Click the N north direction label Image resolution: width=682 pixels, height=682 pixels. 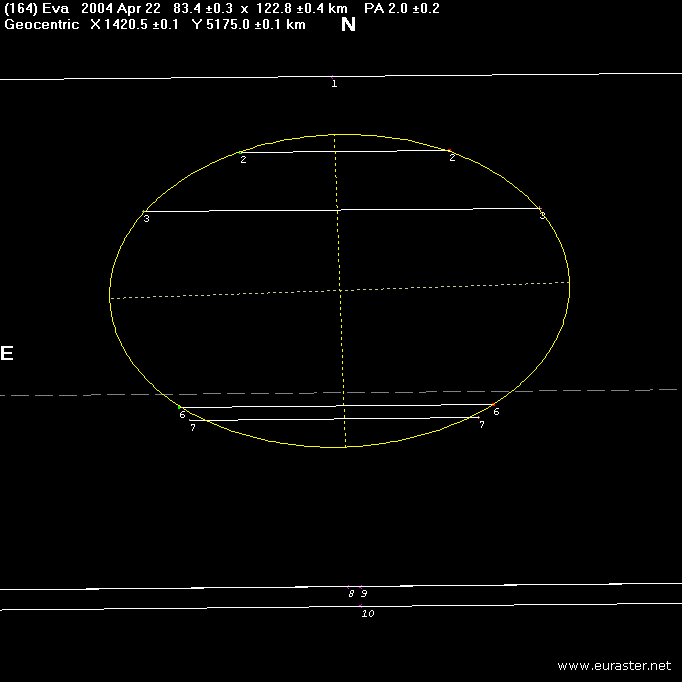point(348,25)
